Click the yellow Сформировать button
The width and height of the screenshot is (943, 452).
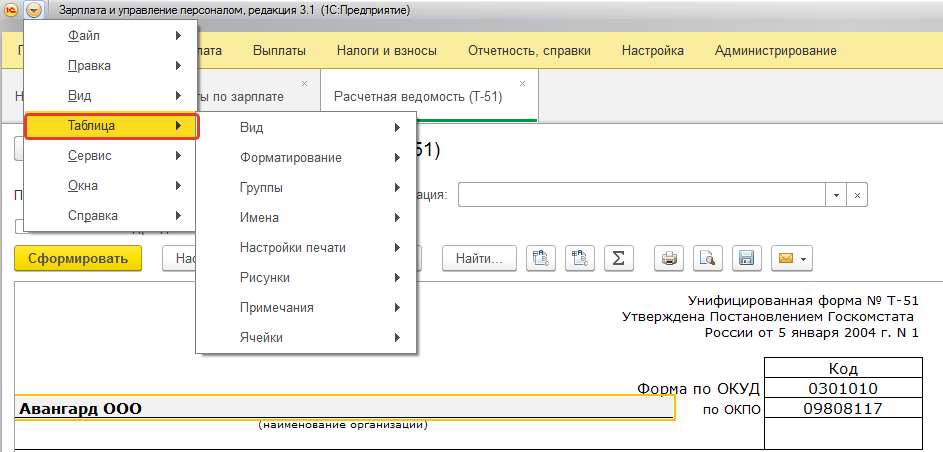(x=78, y=258)
